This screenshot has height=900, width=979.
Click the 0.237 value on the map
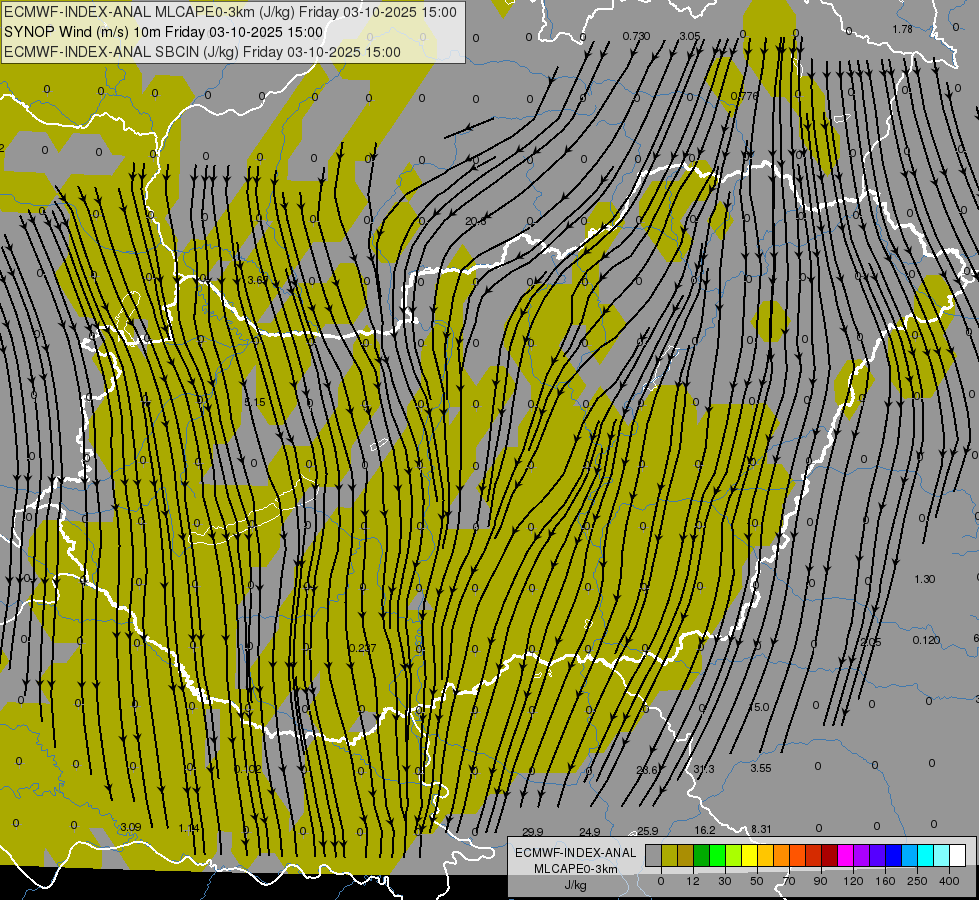(362, 648)
